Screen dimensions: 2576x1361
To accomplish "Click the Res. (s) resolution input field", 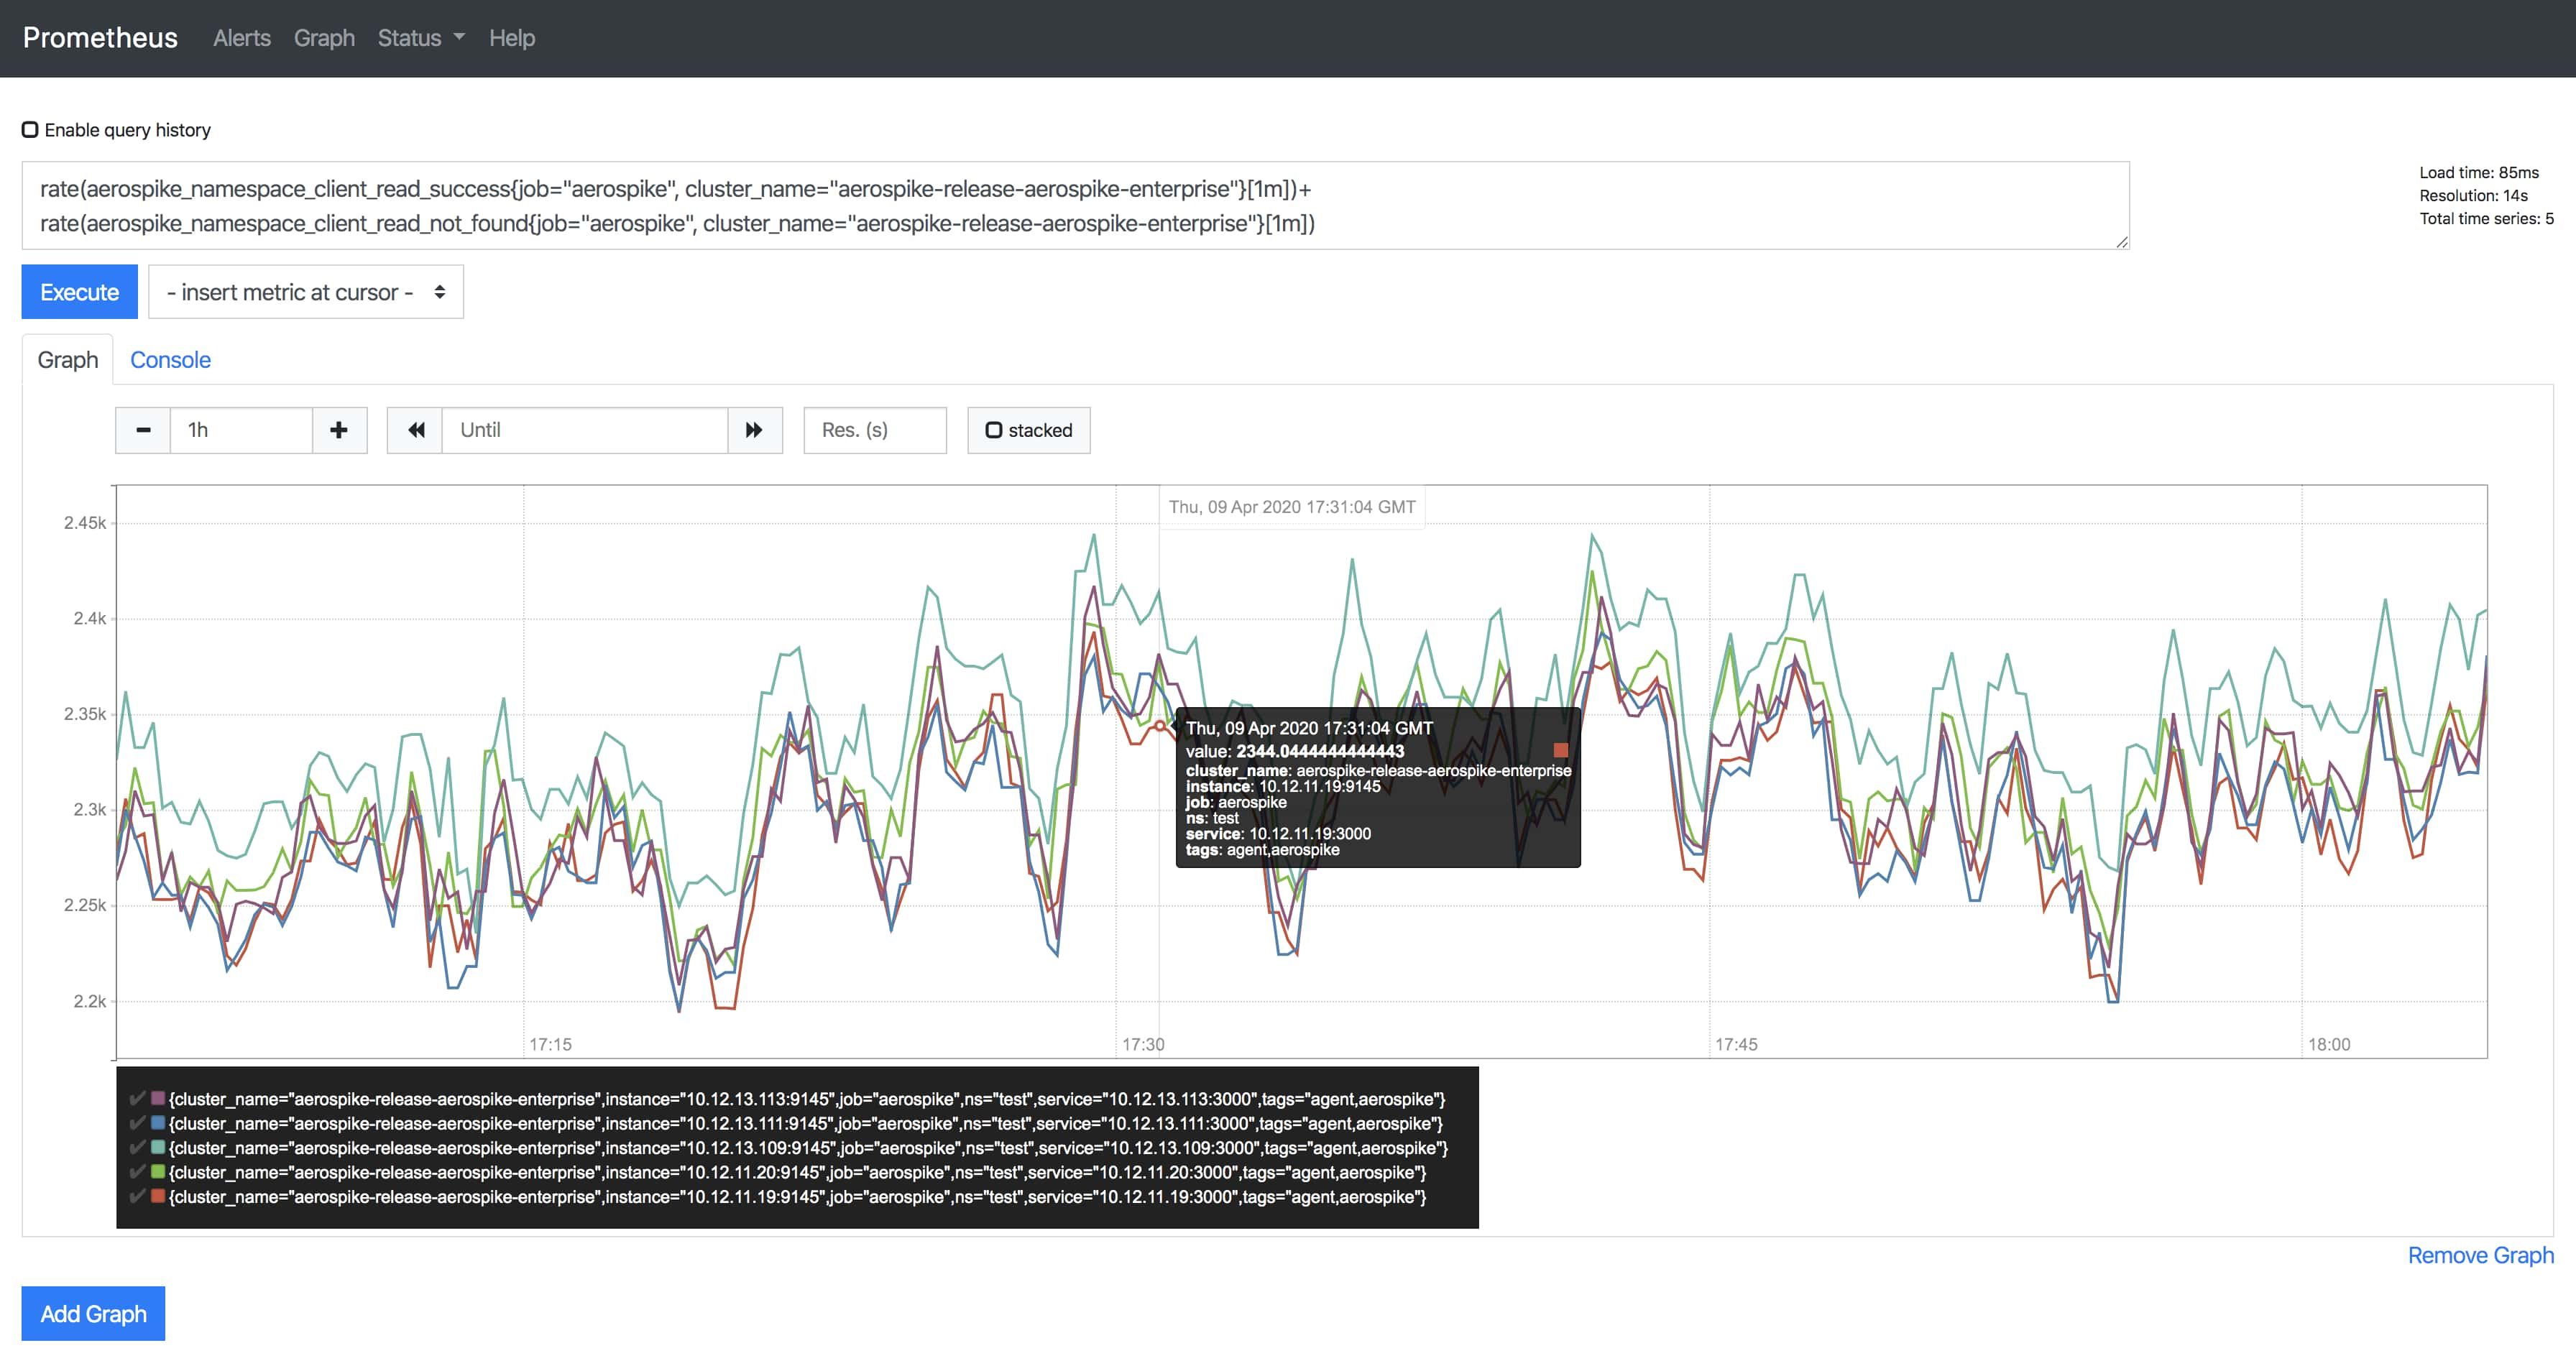I will tap(873, 429).
